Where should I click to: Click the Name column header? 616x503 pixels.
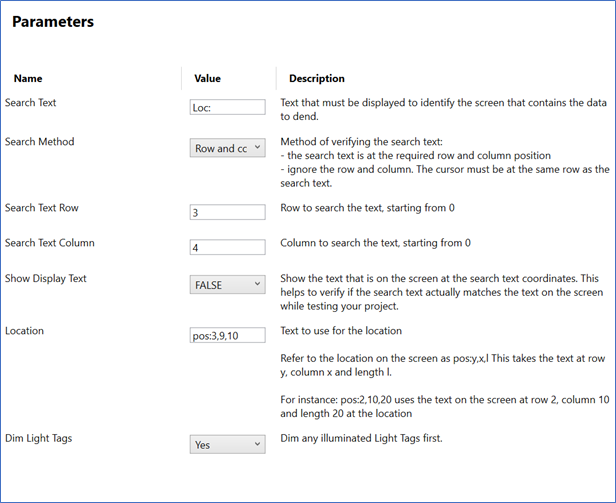28,79
